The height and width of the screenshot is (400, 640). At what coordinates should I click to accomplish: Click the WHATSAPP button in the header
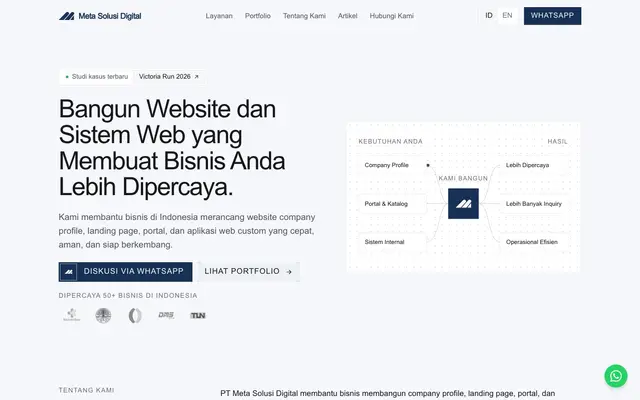pyautogui.click(x=552, y=16)
